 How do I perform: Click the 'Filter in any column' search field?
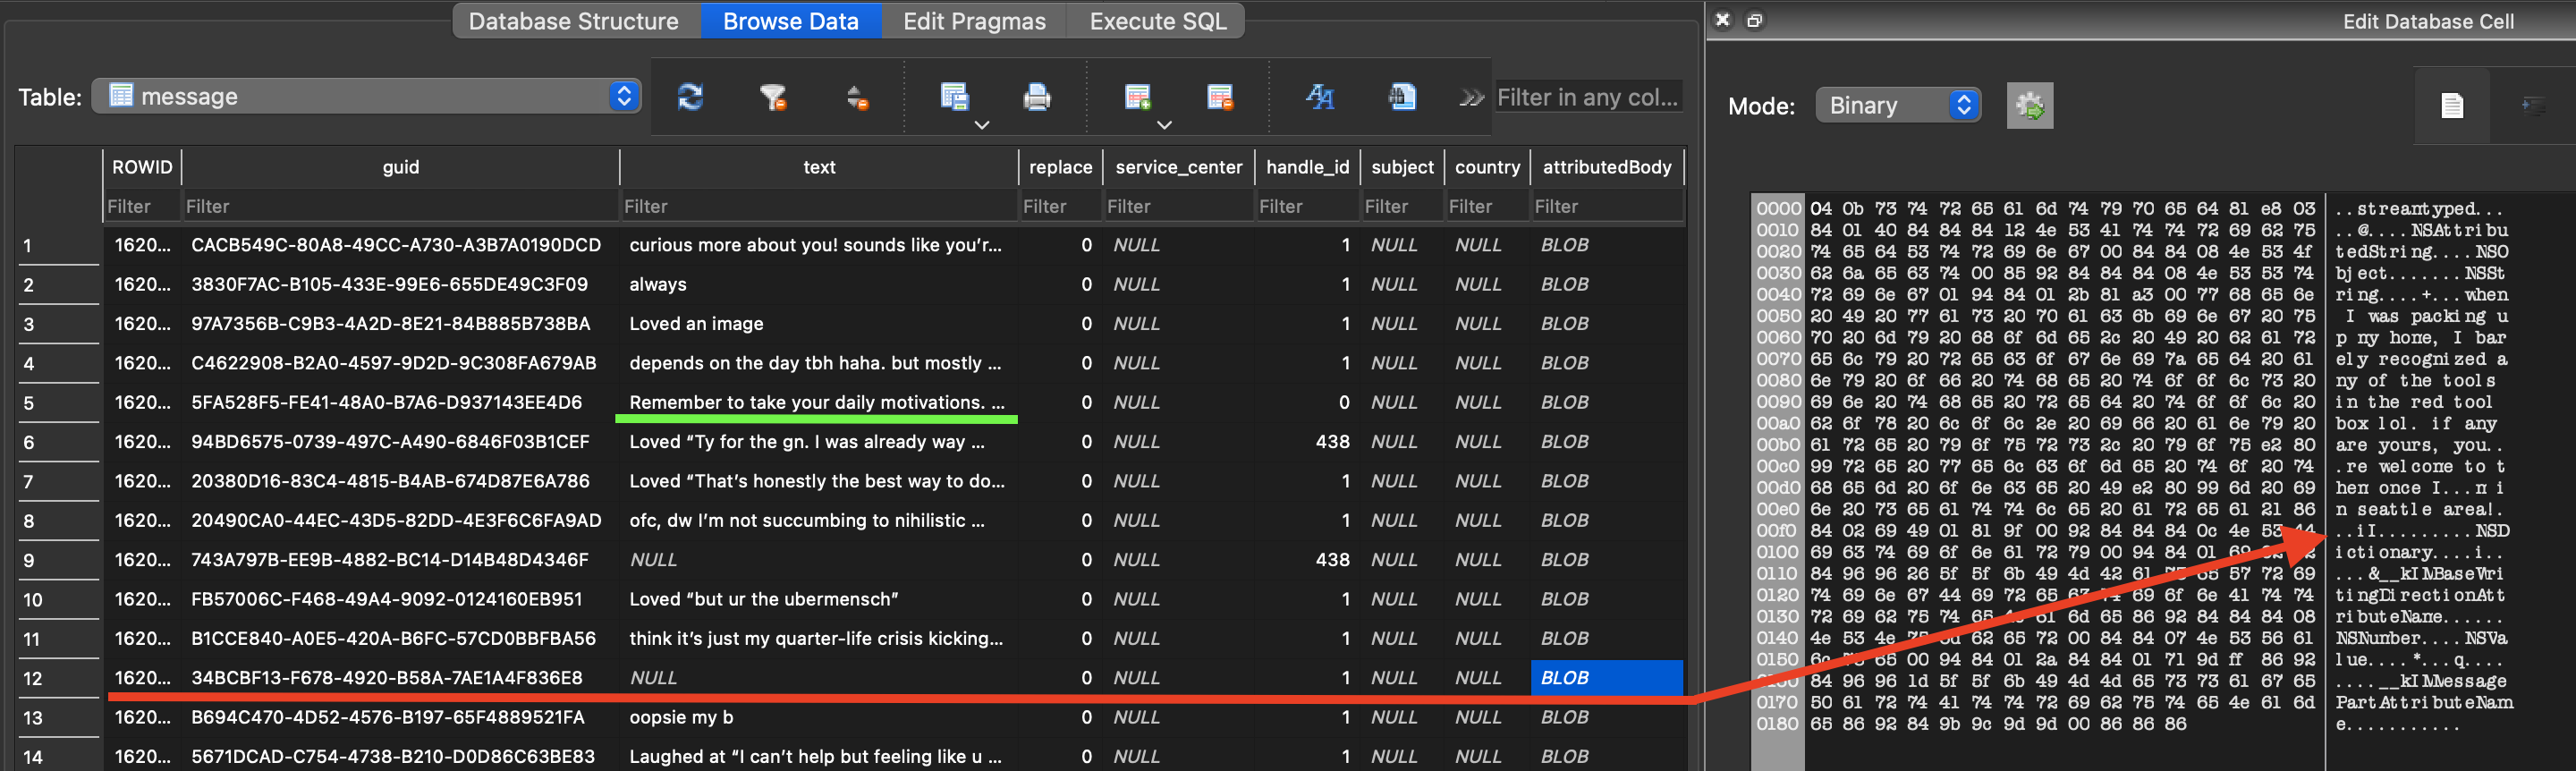1586,97
